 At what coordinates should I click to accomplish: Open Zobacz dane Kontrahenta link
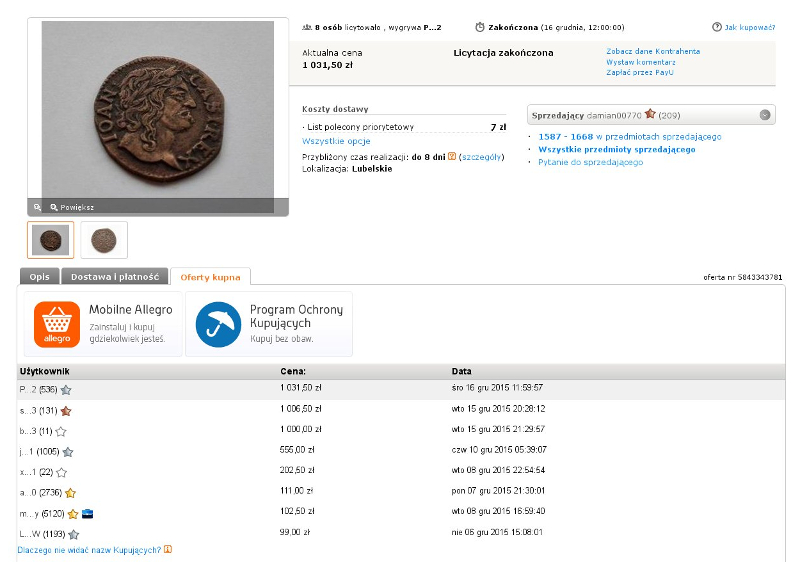point(653,51)
